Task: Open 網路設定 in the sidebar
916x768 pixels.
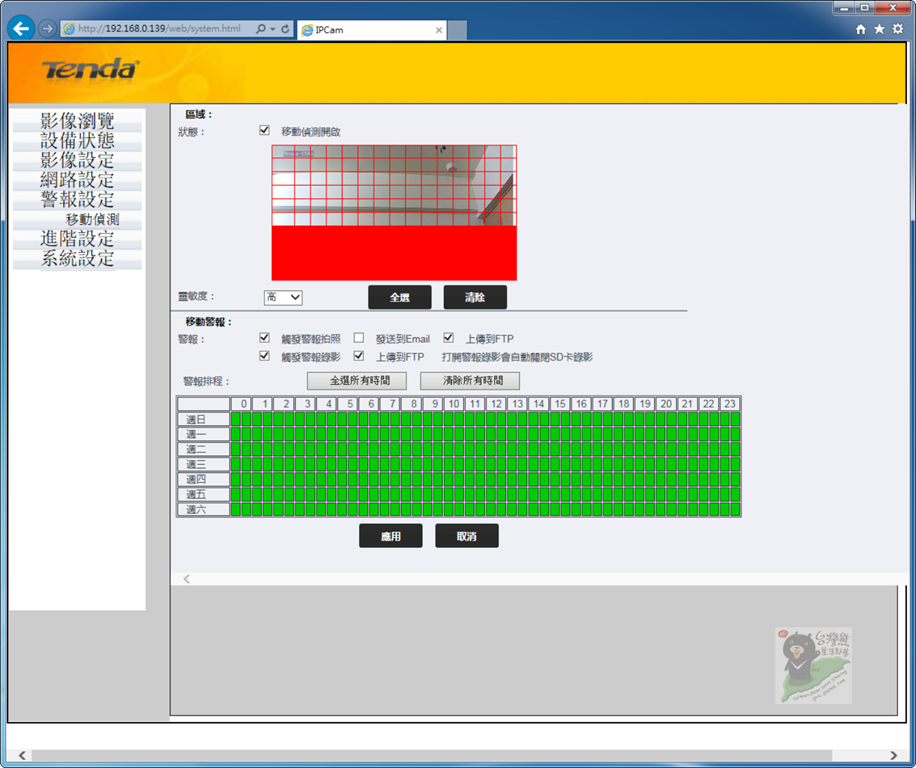Action: (77, 180)
